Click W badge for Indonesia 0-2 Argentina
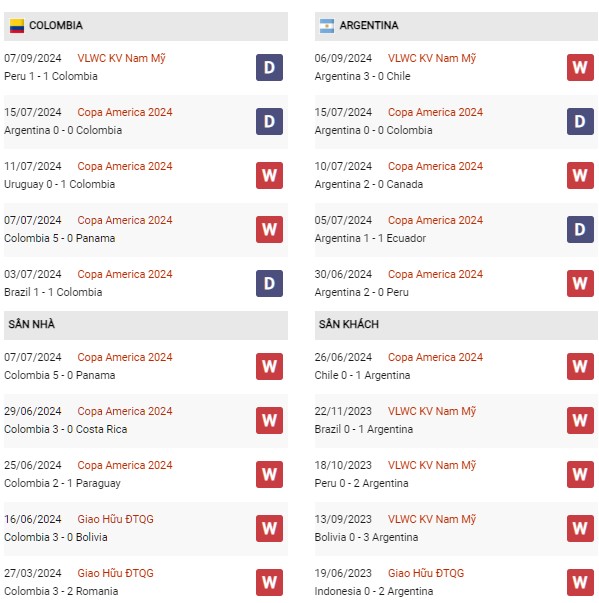Screen dimensions: 599x603 click(580, 583)
